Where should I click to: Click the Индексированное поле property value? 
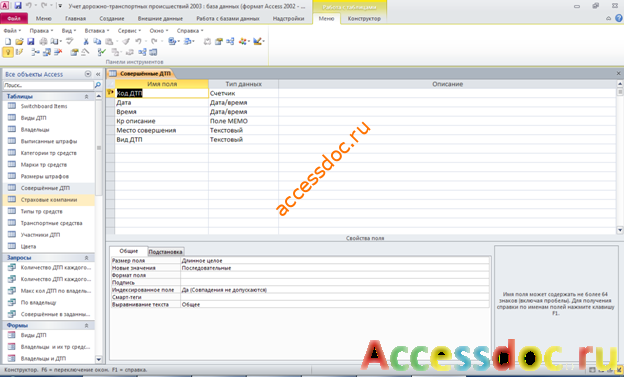(335, 290)
